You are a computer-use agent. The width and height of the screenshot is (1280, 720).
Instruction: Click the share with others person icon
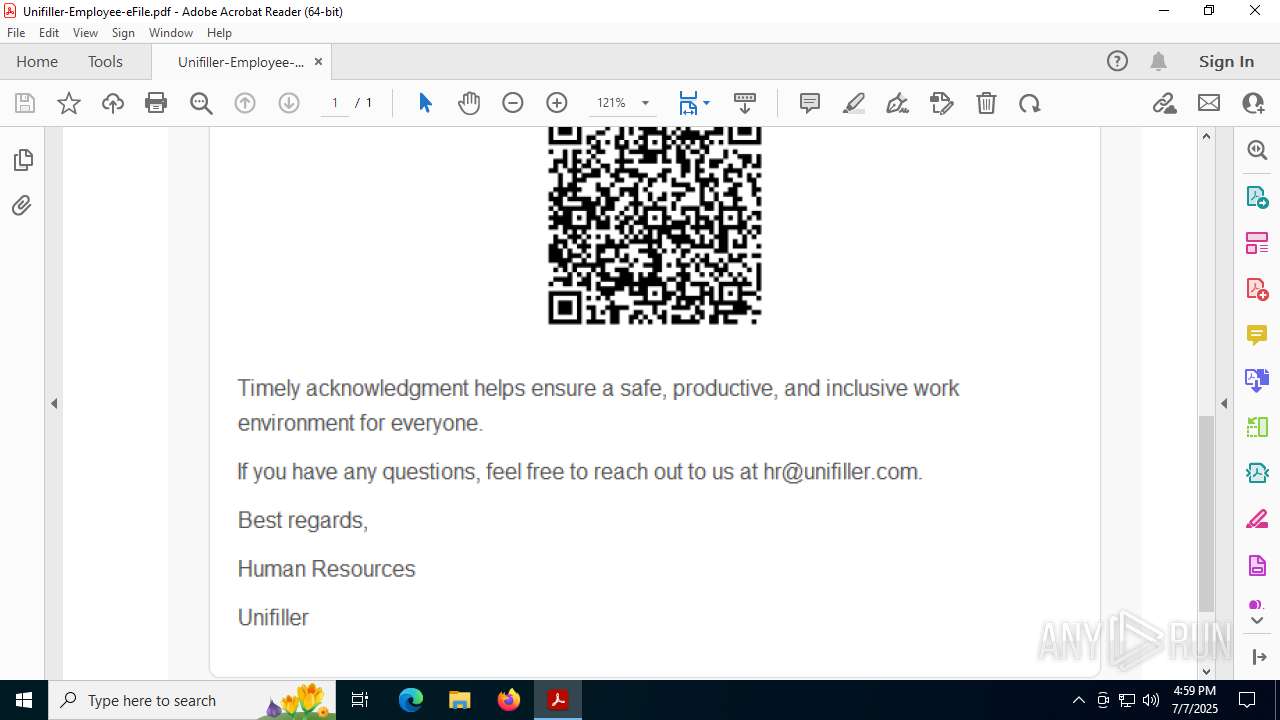click(x=1253, y=103)
